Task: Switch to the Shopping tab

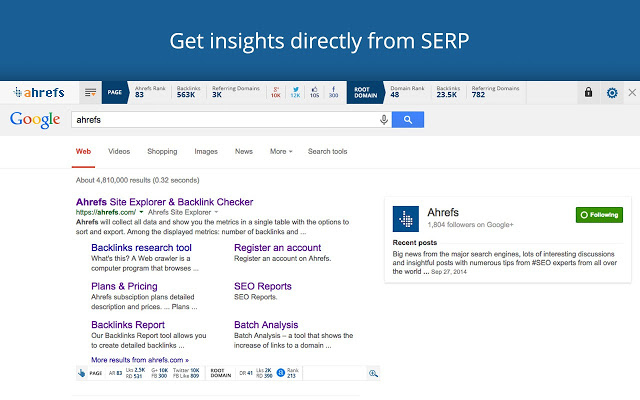Action: 162,151
